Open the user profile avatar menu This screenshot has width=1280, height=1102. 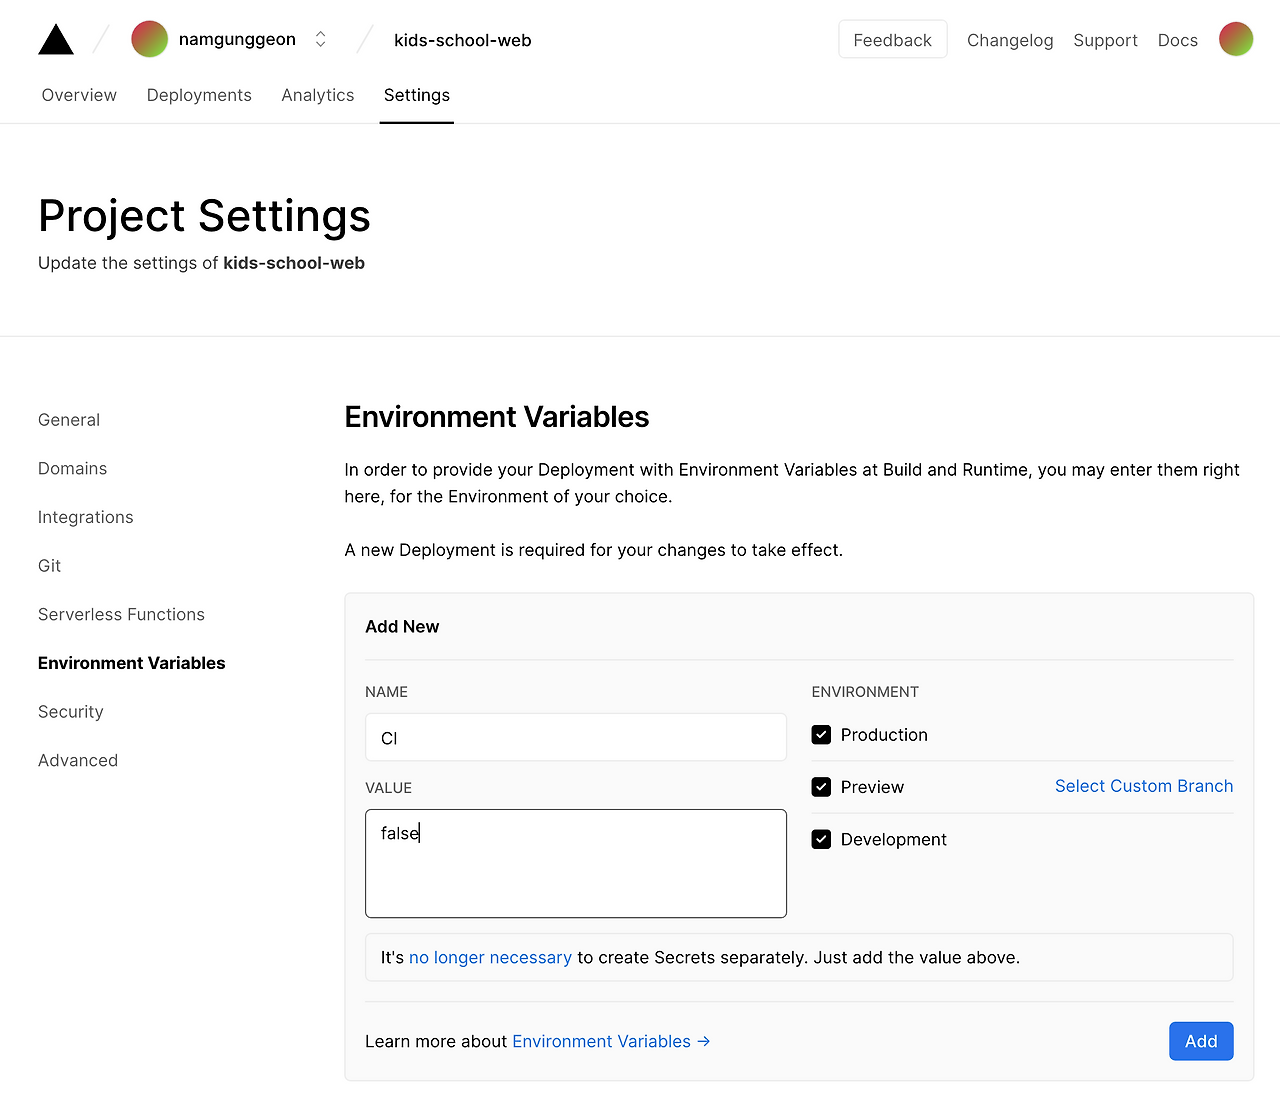[1236, 39]
